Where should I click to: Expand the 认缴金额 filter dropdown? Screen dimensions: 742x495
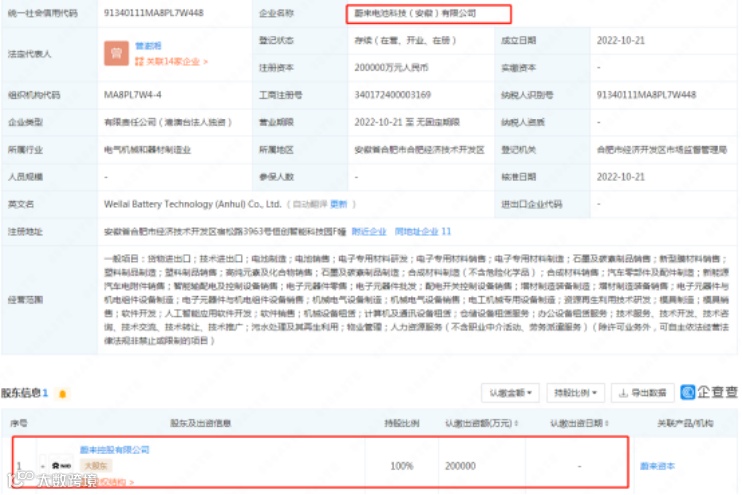[510, 393]
